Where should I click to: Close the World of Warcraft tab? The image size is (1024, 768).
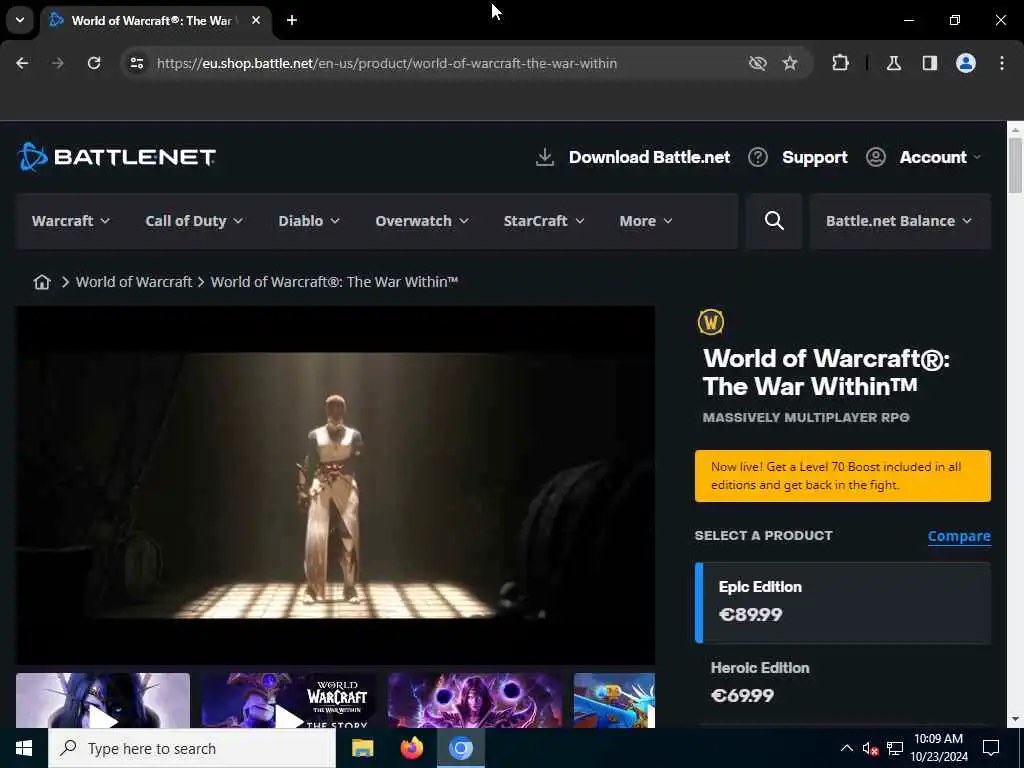(256, 20)
